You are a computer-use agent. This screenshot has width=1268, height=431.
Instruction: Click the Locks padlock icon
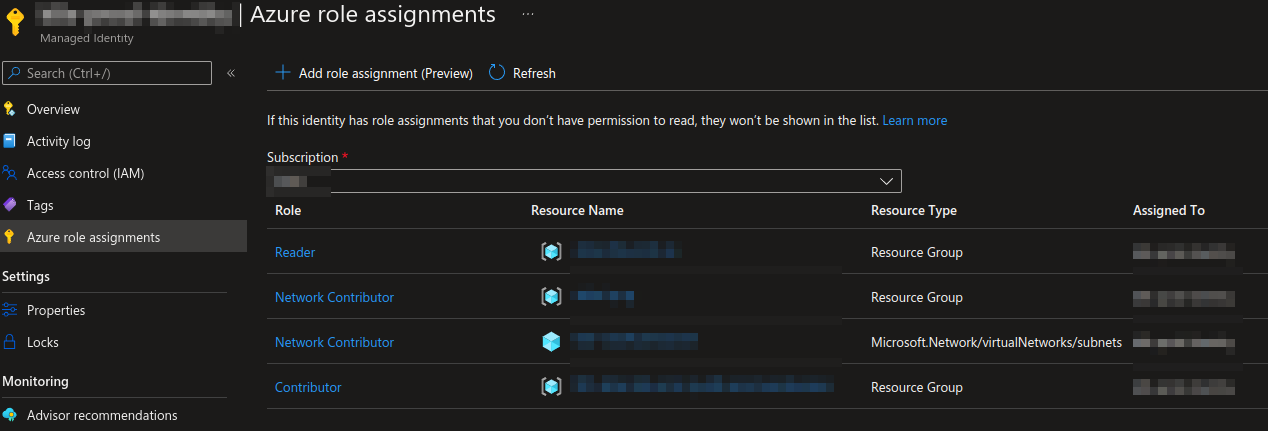(10, 342)
